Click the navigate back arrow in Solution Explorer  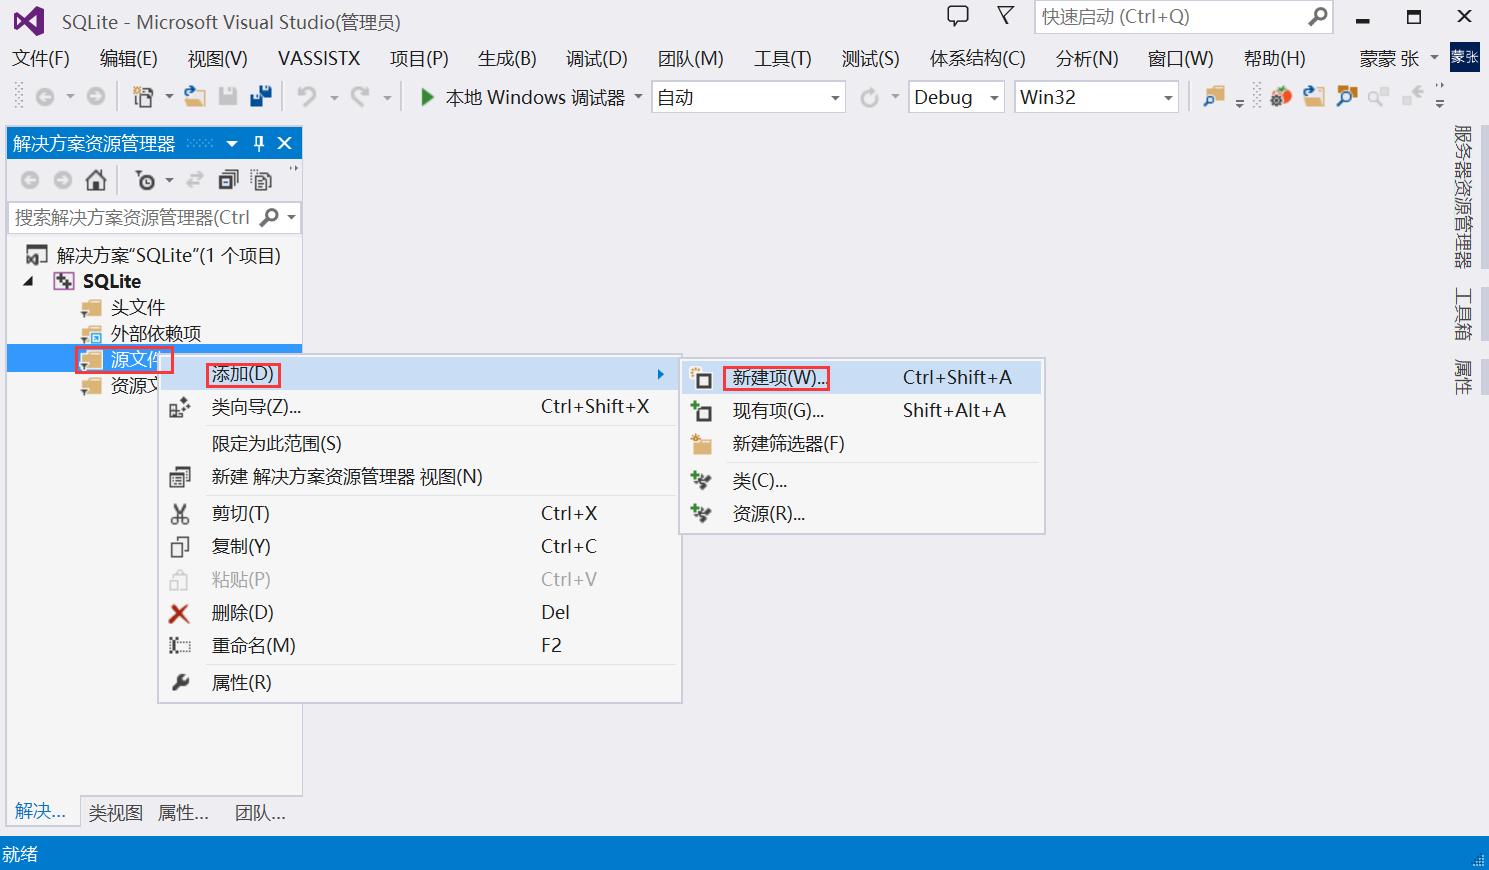click(x=29, y=180)
